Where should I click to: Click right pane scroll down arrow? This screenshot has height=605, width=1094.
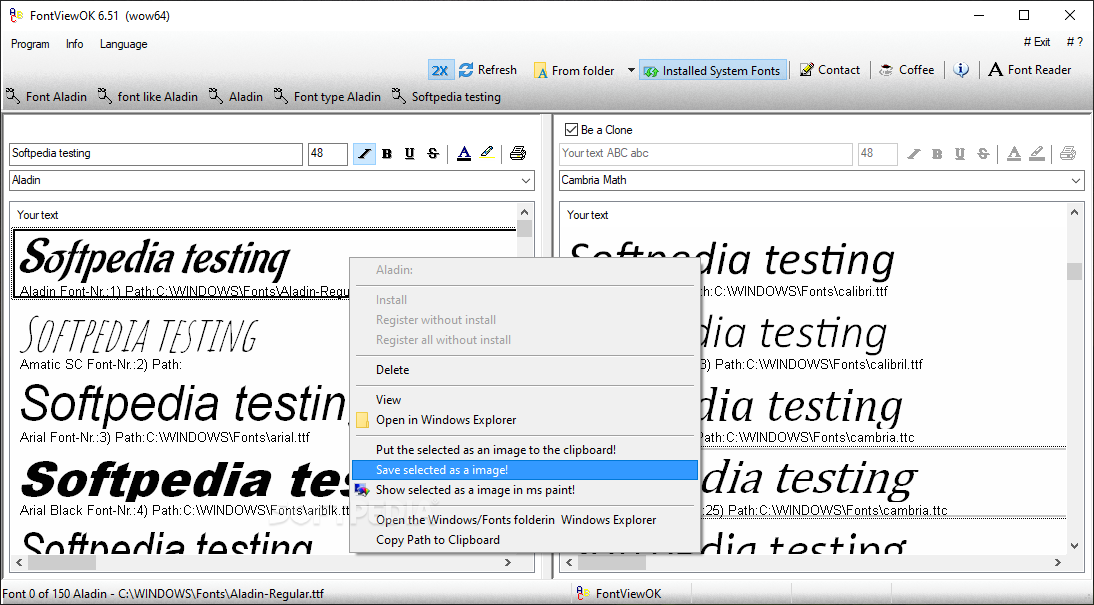tap(1074, 546)
